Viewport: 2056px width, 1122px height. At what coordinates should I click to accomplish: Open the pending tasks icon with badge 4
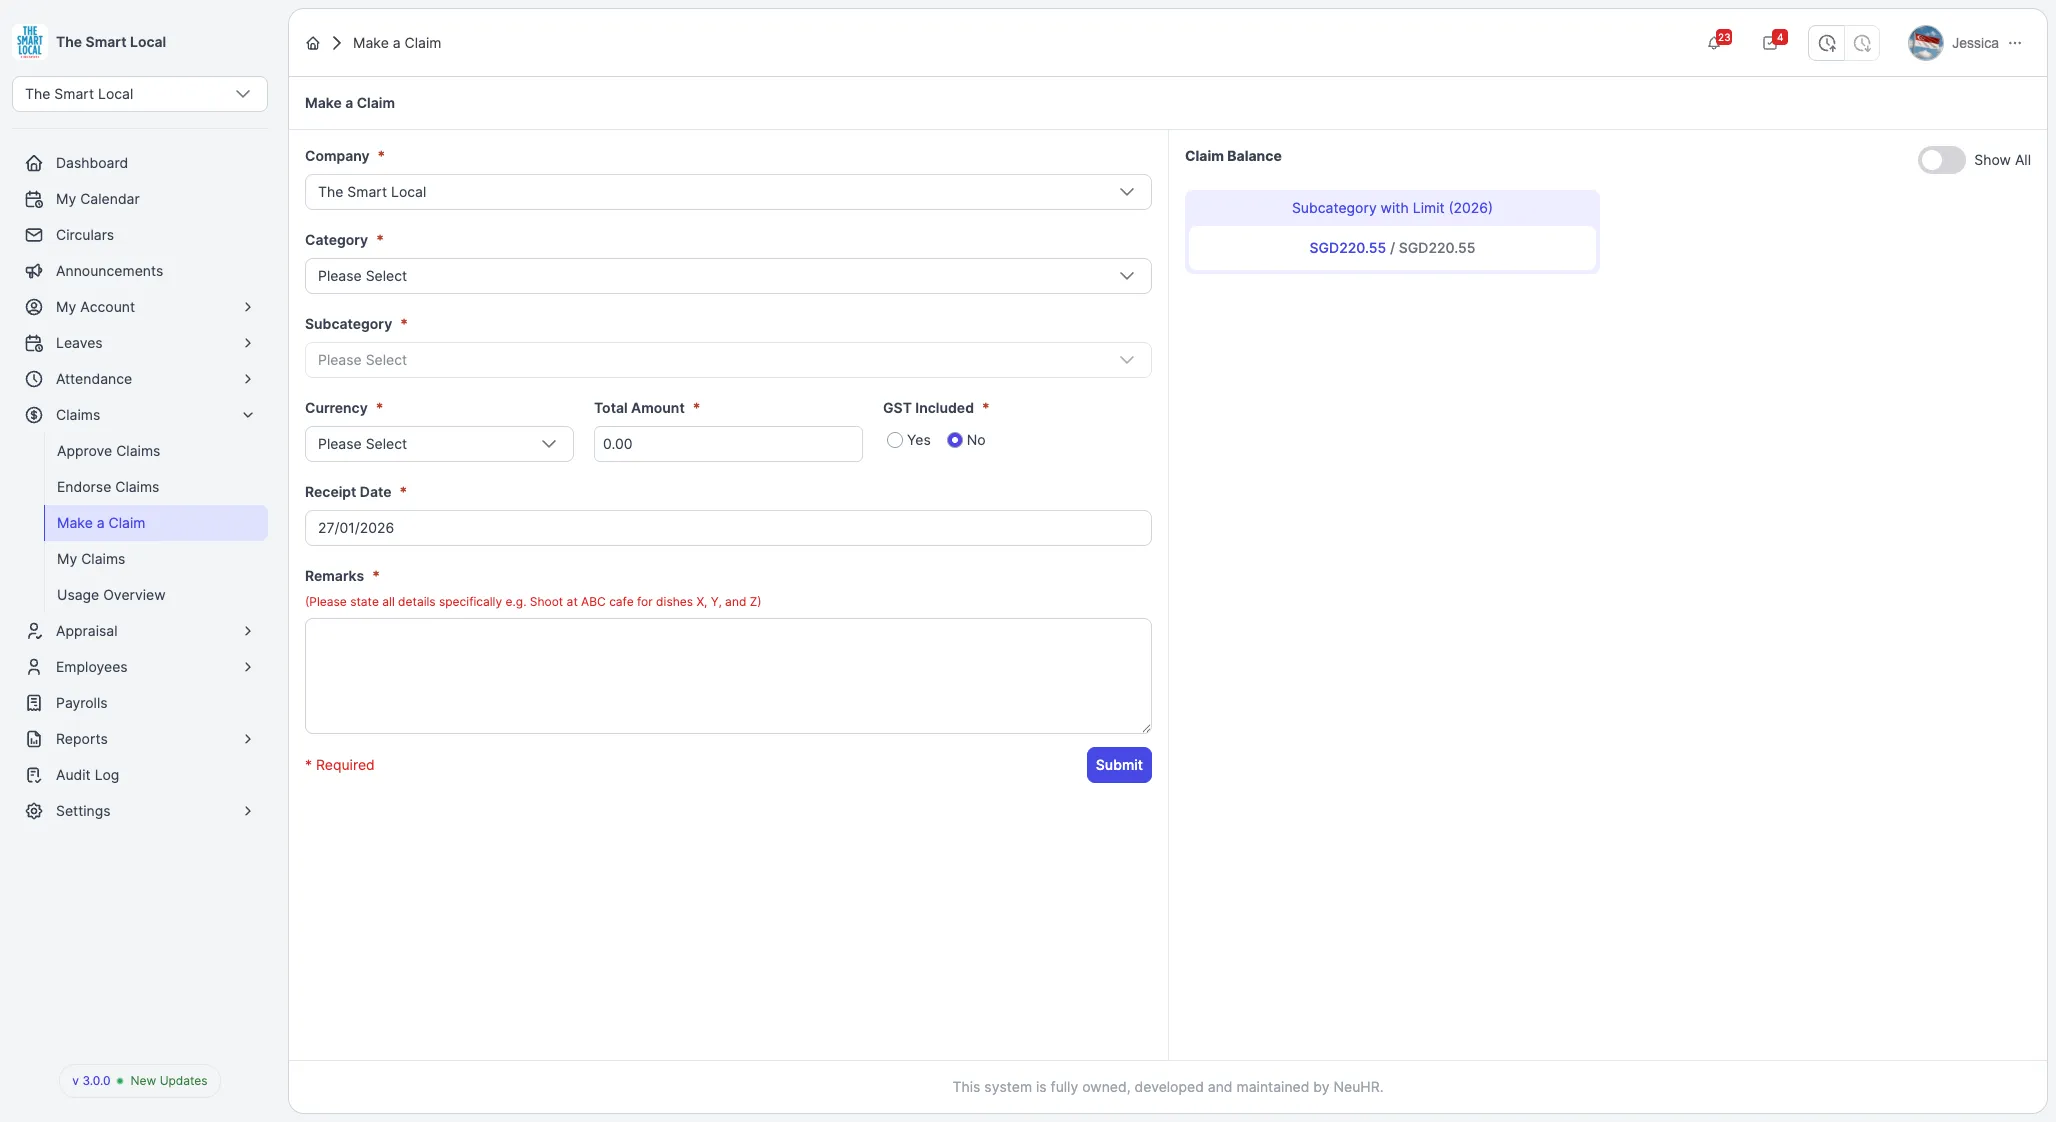point(1772,43)
